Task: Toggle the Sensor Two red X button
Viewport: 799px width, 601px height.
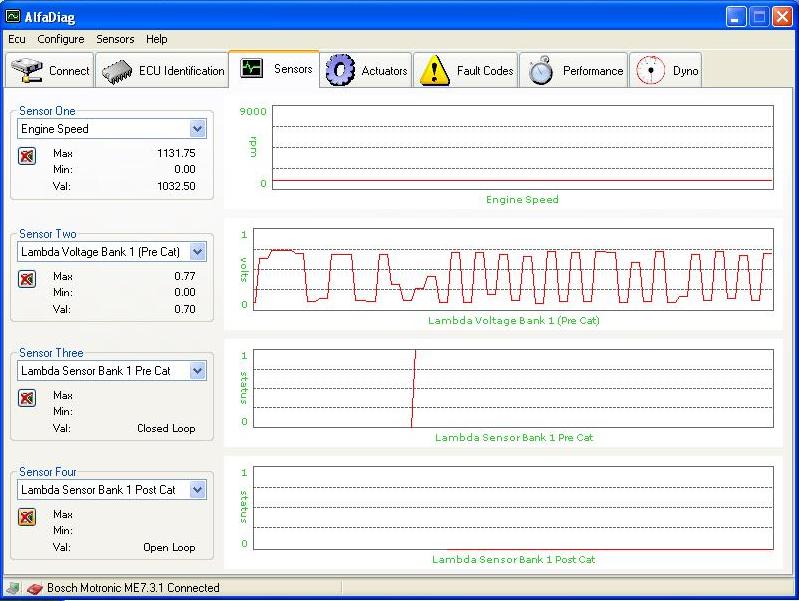Action: (x=27, y=279)
